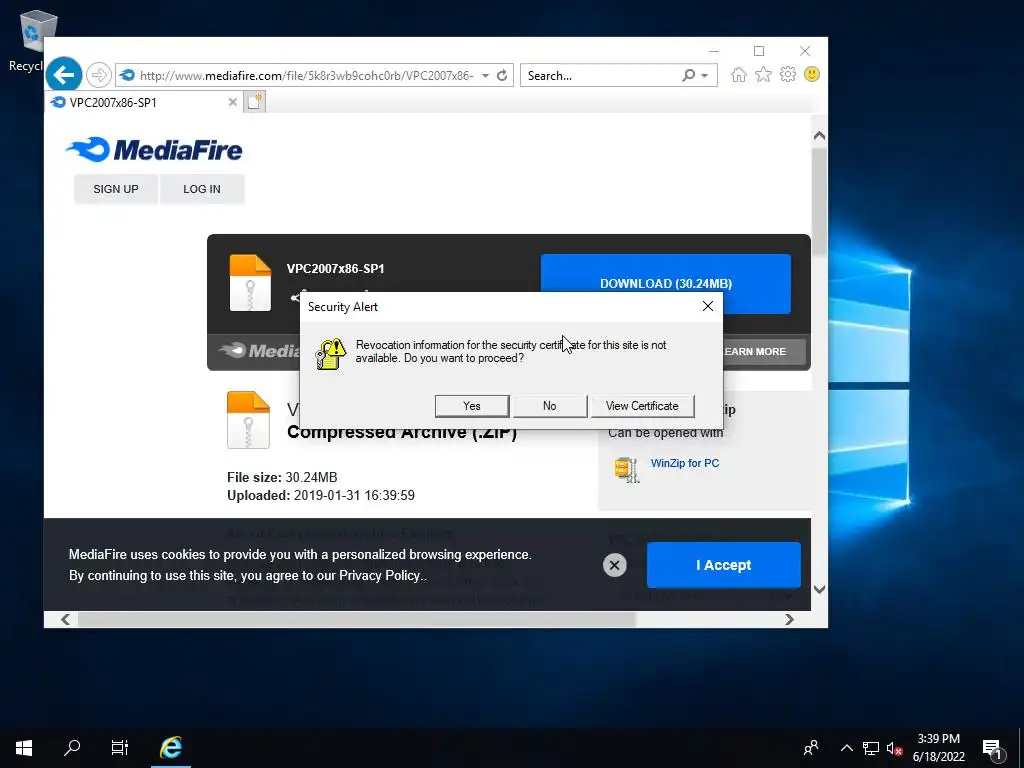Click DOWNLOAD (30.24MB) button

665,283
